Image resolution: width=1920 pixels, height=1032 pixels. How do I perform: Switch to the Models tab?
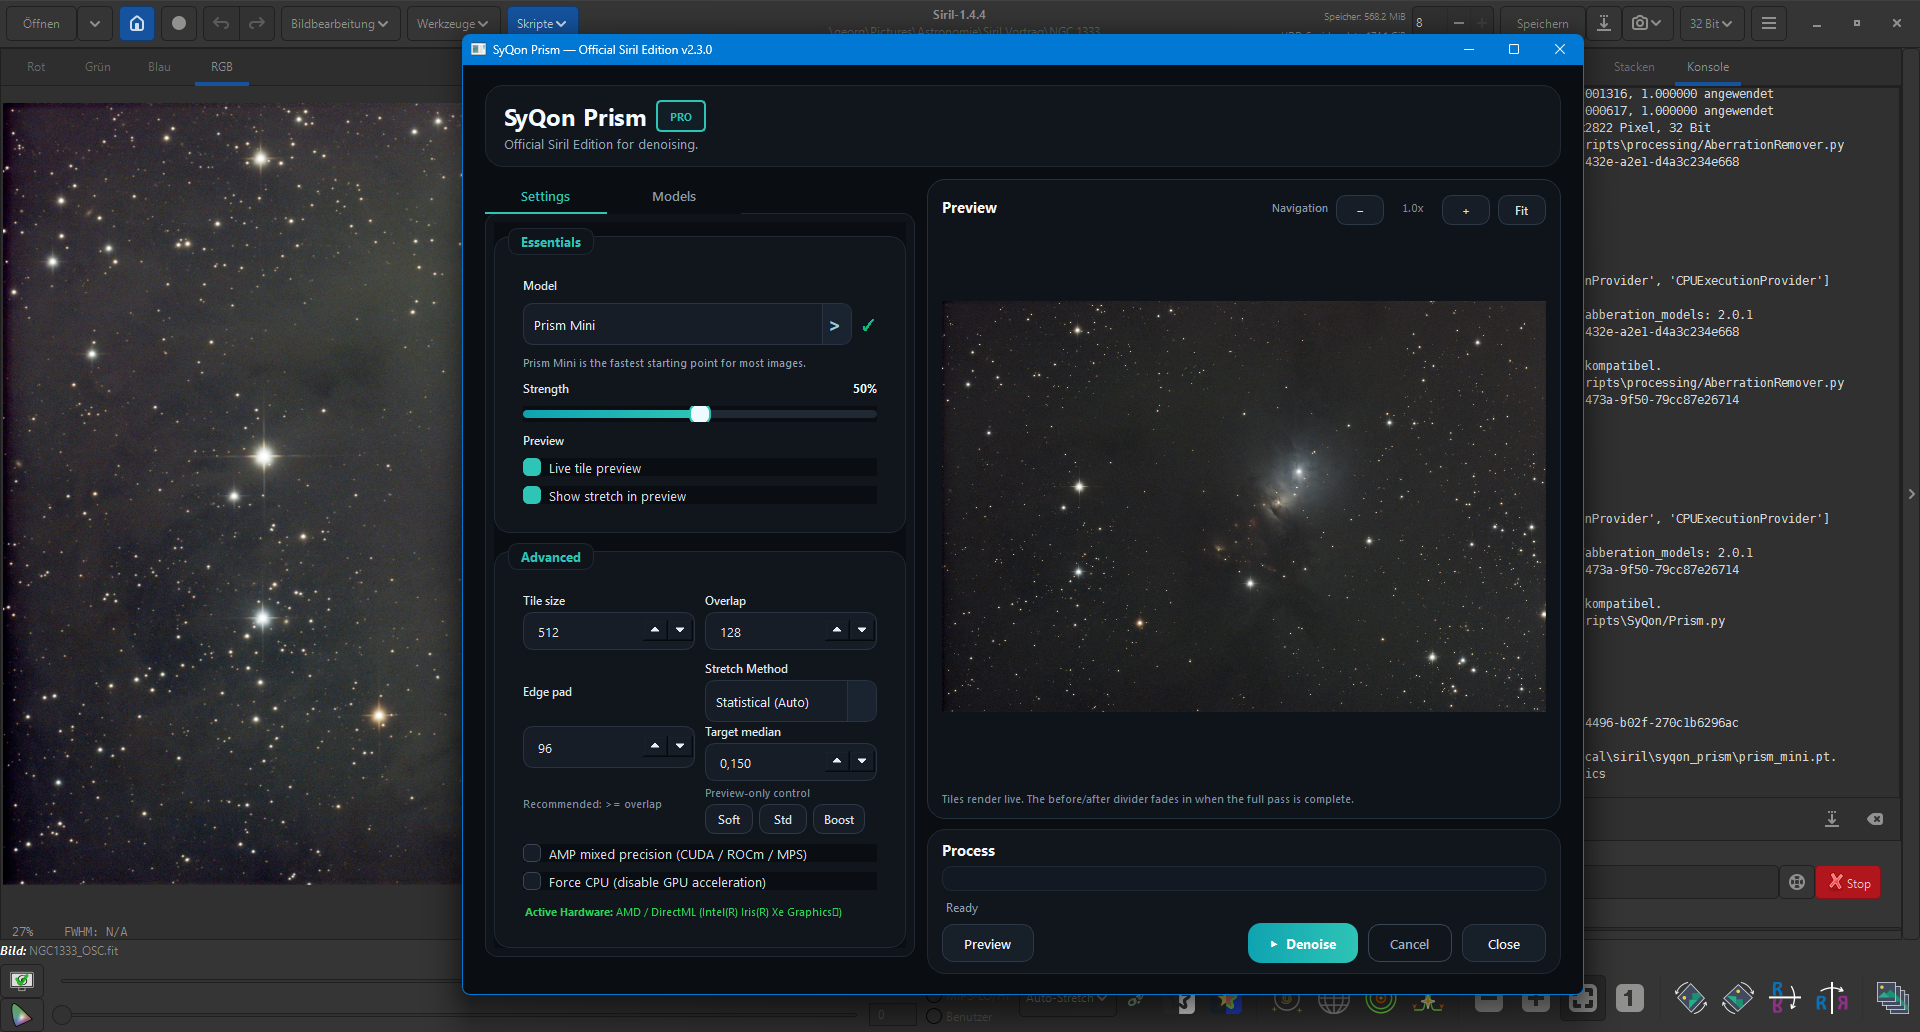point(674,196)
